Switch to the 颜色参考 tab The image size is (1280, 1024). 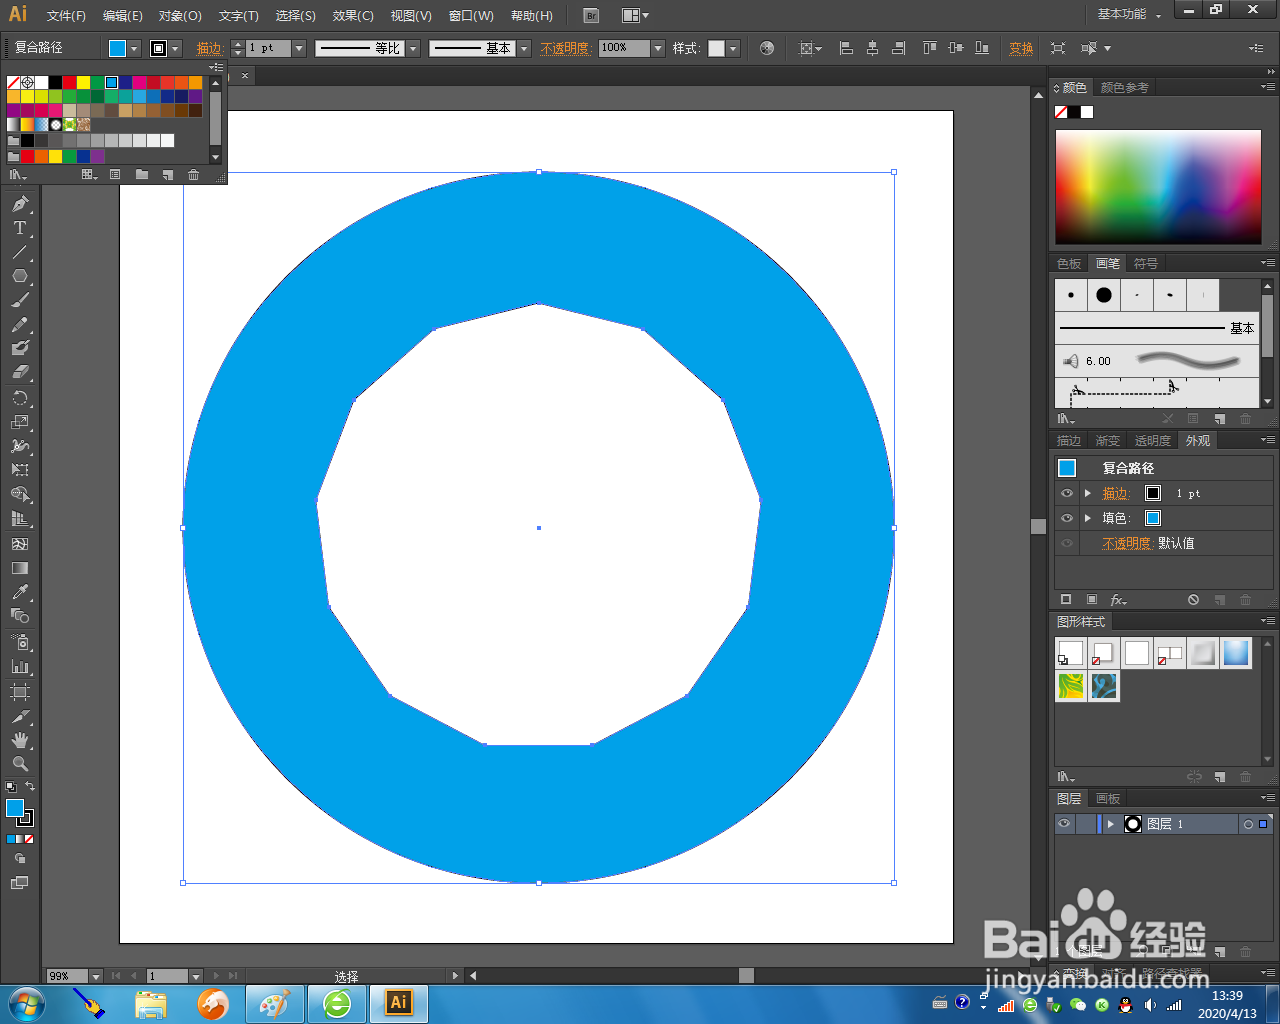(1124, 88)
